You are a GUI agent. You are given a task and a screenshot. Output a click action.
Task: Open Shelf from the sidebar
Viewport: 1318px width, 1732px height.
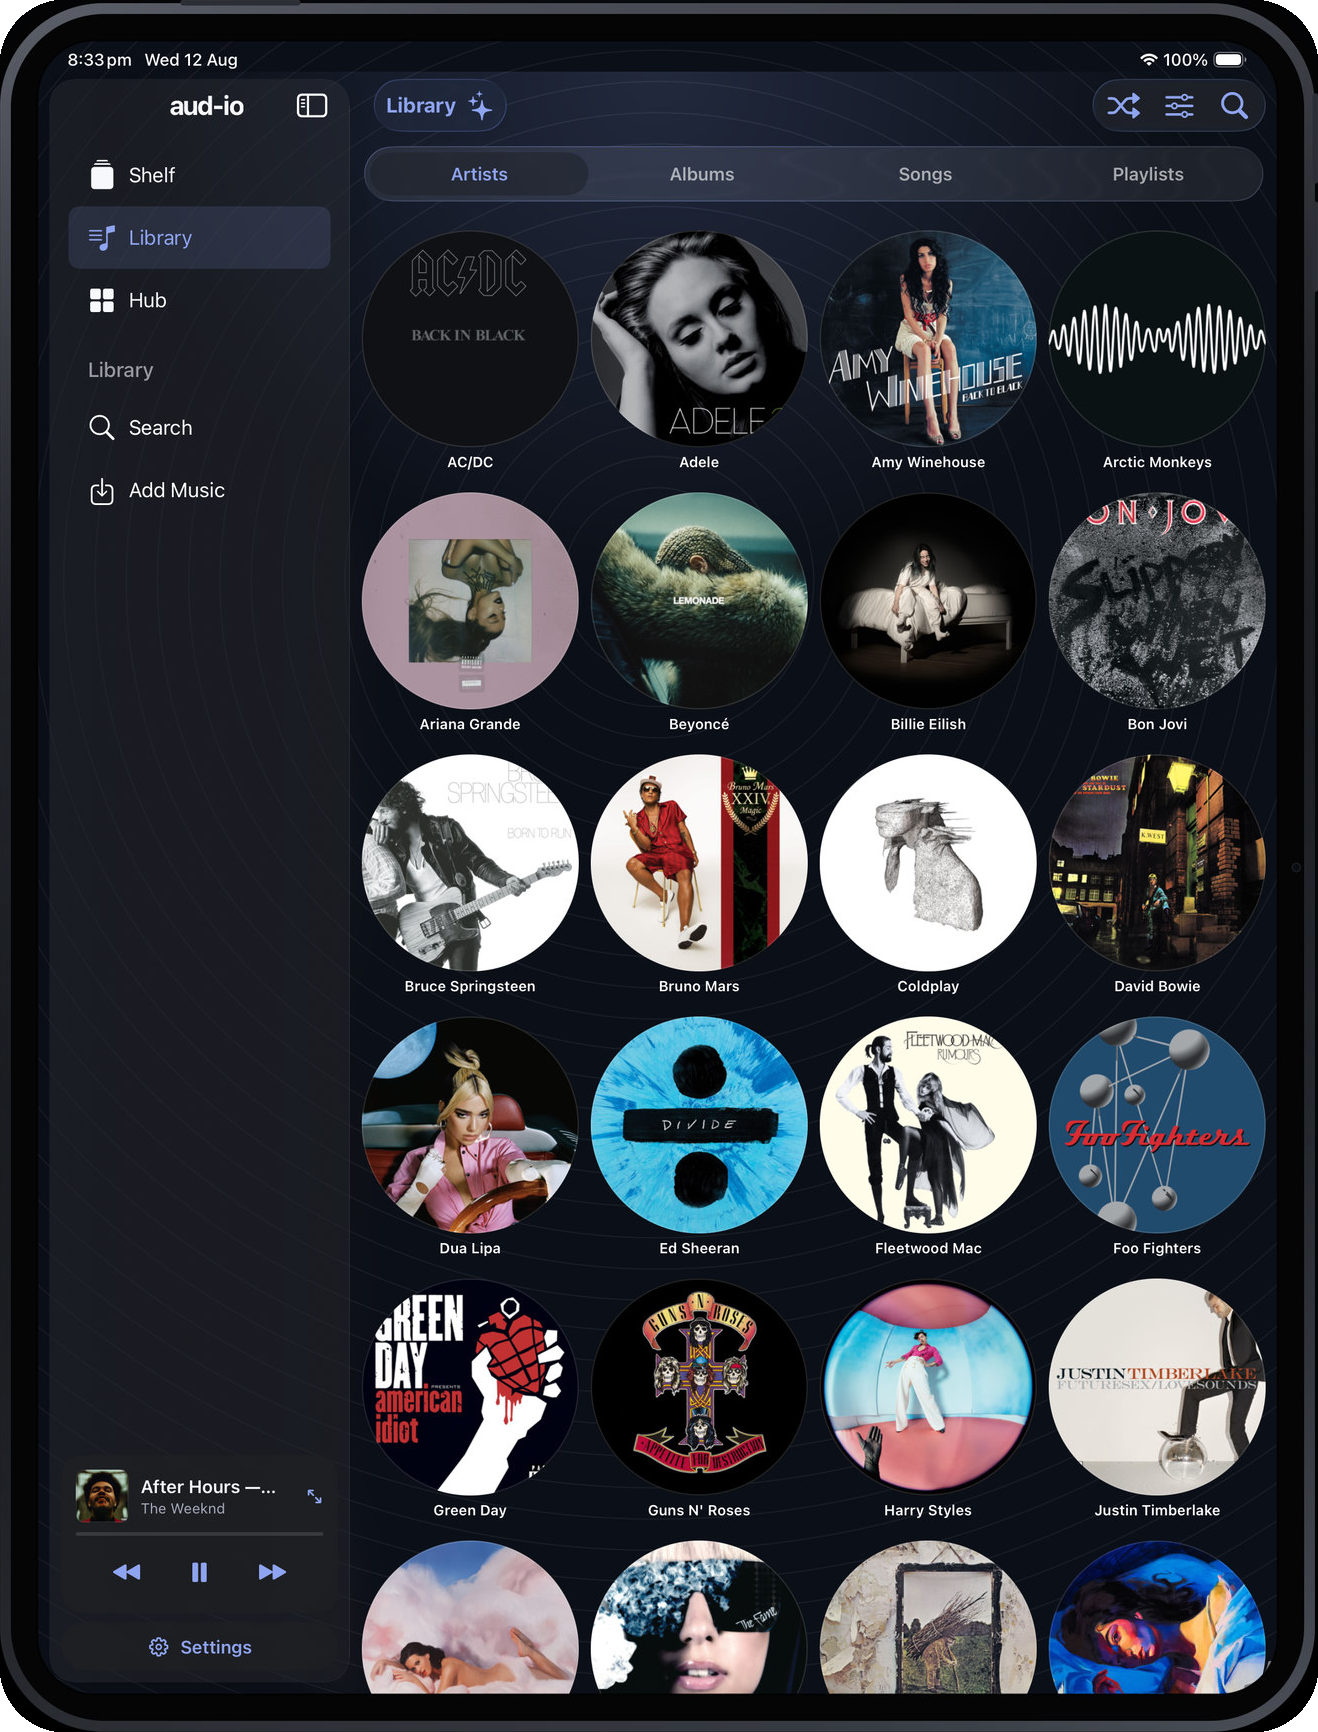(x=199, y=175)
